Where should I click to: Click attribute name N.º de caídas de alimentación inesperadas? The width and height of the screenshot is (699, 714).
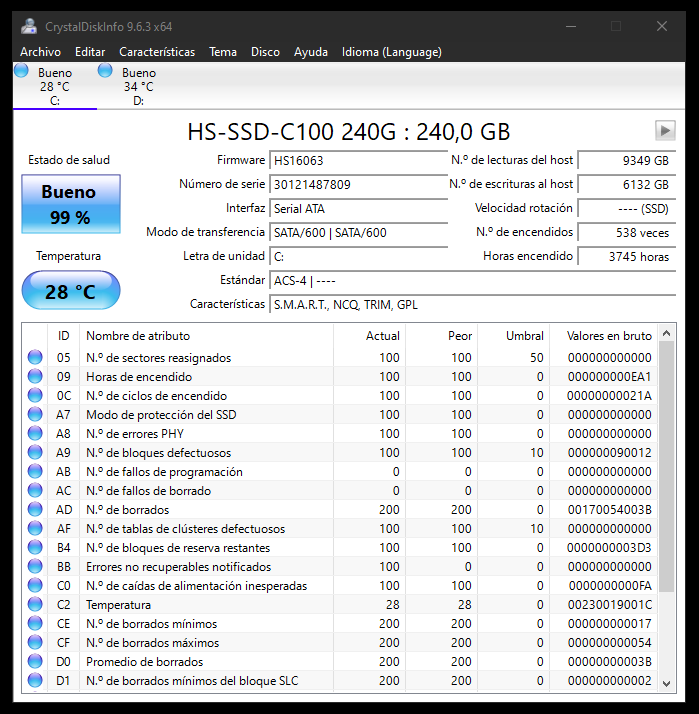[196, 586]
